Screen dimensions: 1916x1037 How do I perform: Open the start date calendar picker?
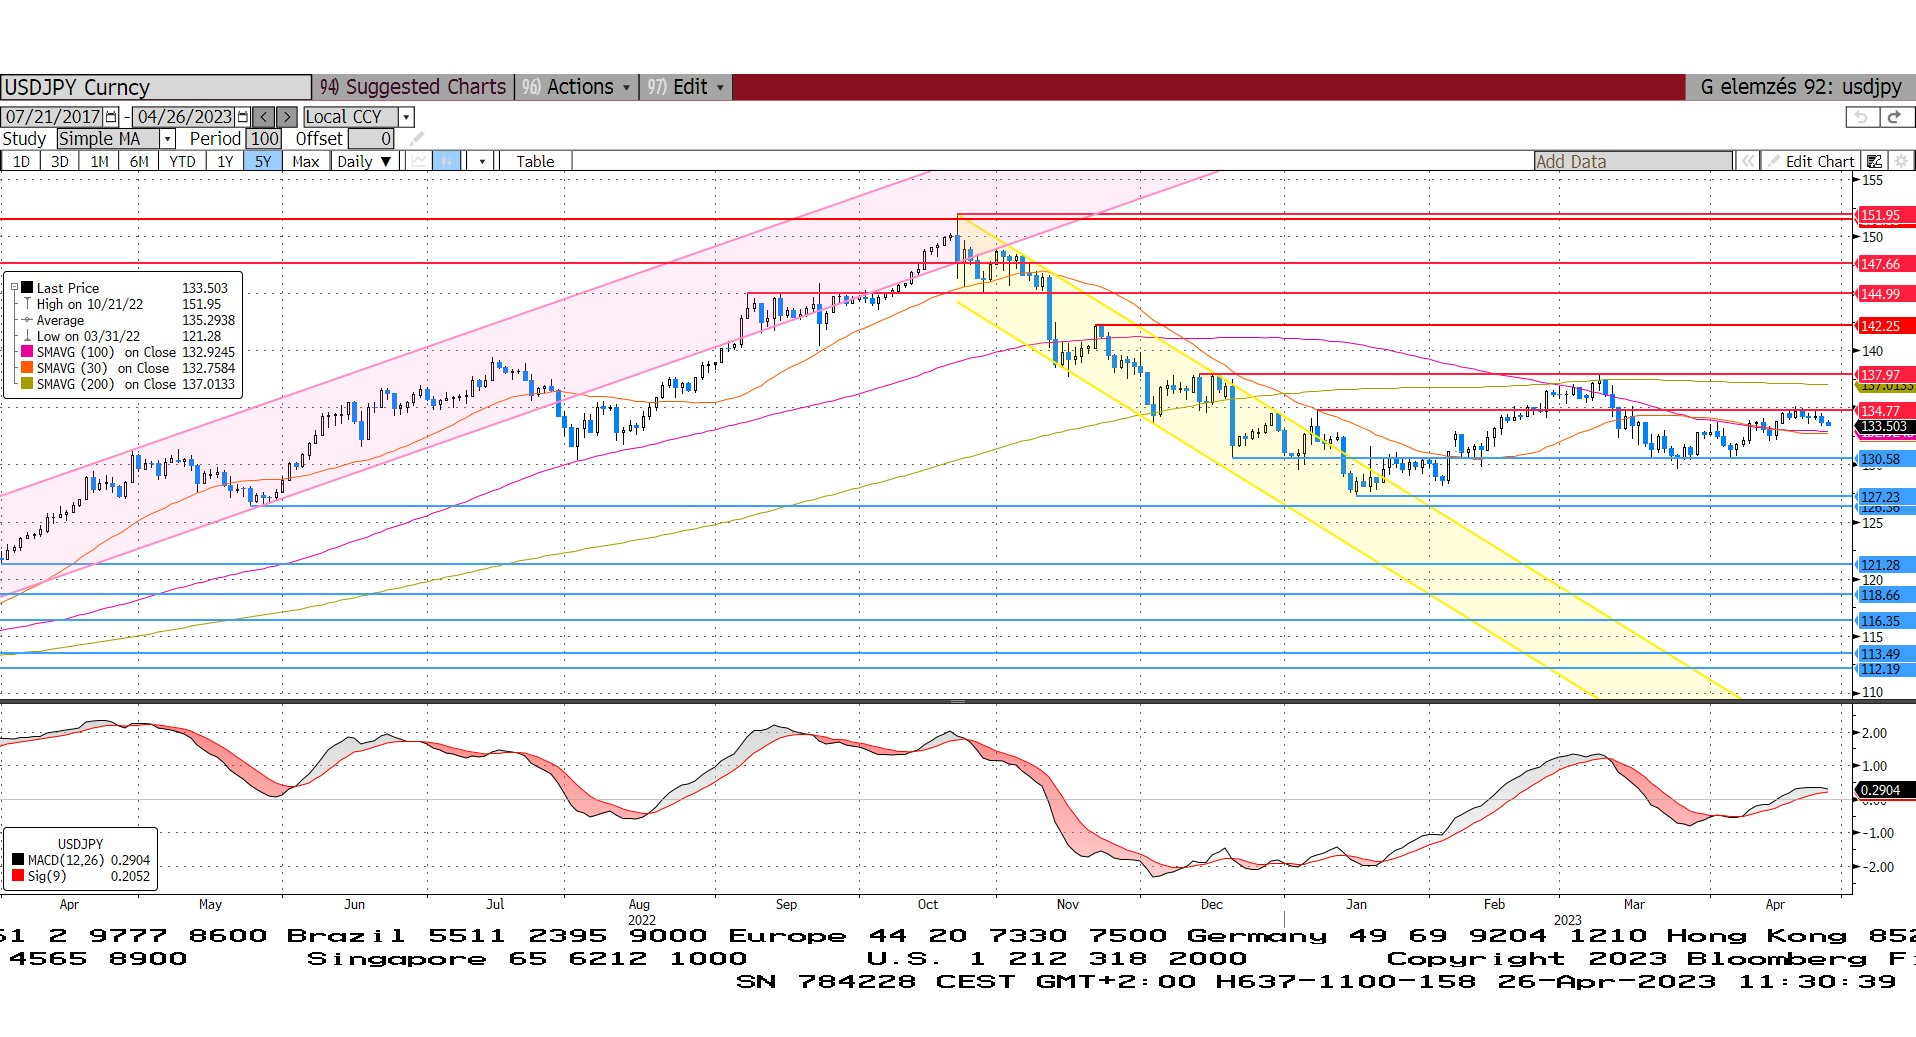pos(111,117)
